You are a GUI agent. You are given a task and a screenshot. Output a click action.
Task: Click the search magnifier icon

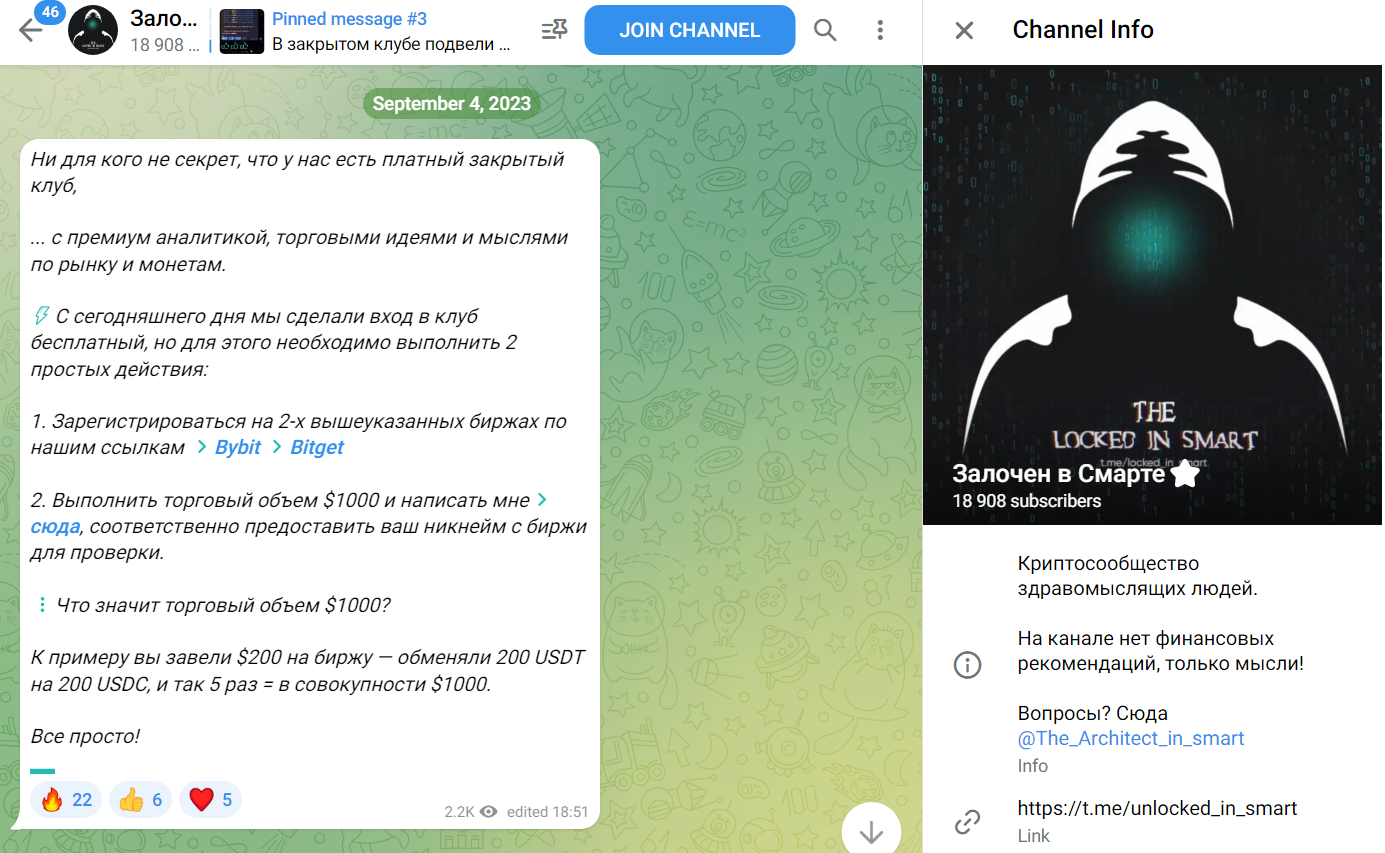coord(825,30)
